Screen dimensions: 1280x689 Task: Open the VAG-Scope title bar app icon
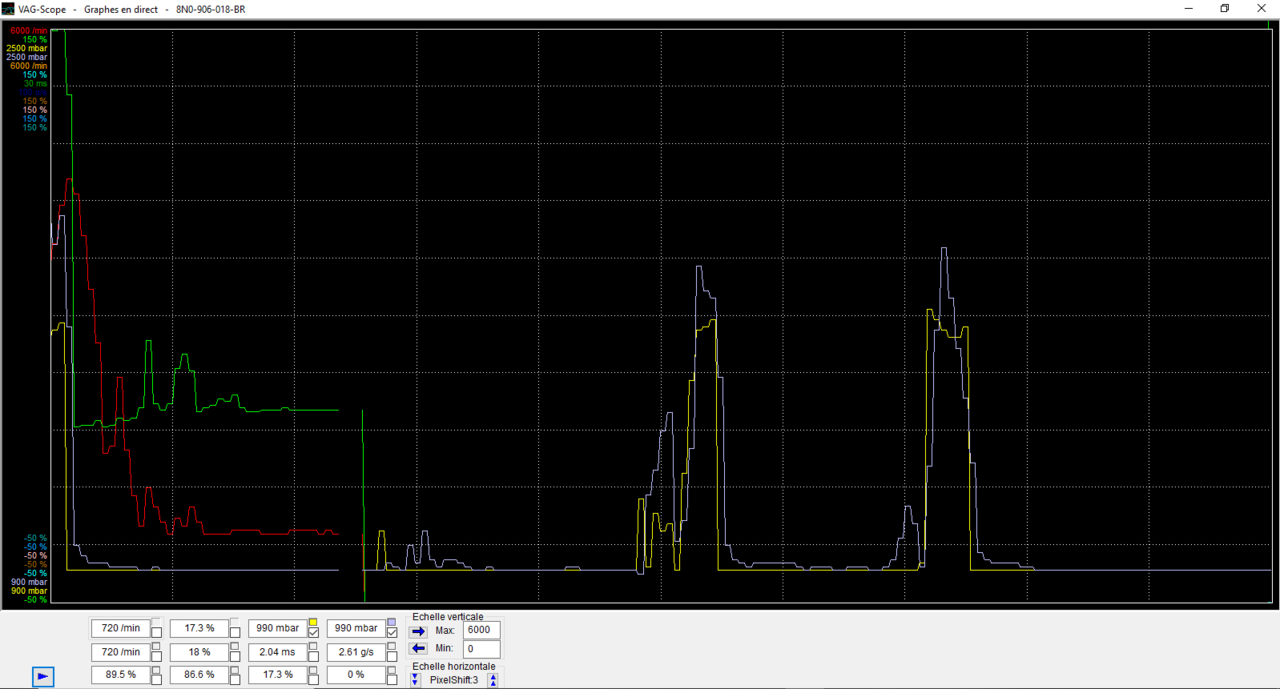coord(8,8)
